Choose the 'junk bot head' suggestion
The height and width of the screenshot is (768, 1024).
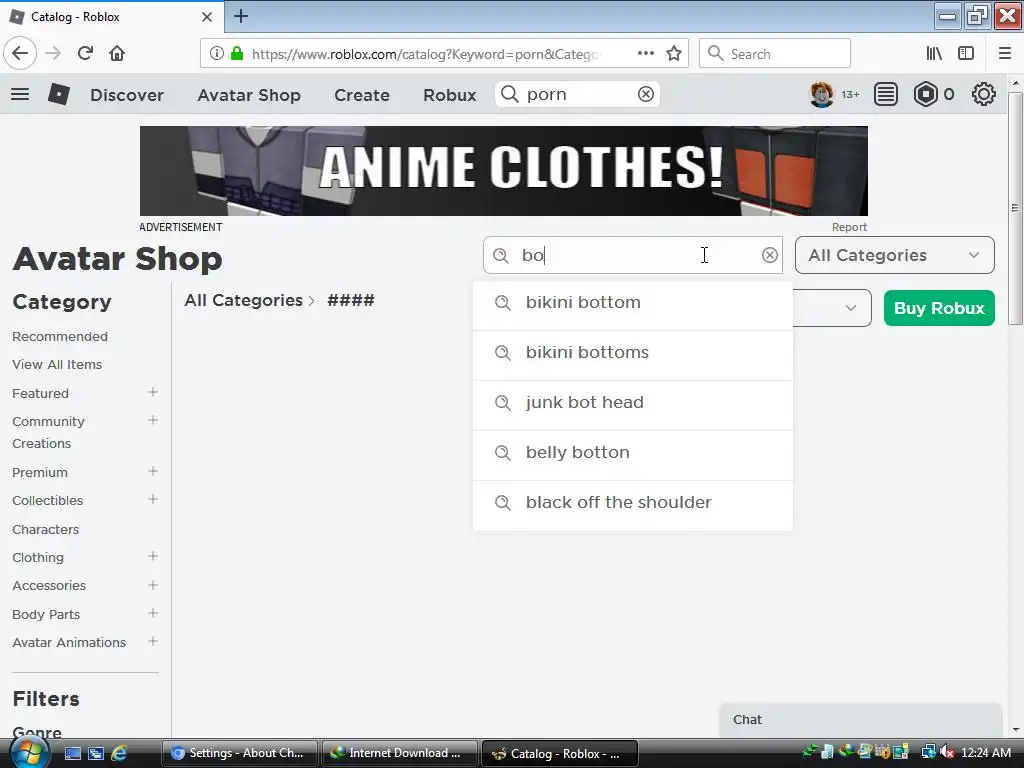(x=633, y=403)
